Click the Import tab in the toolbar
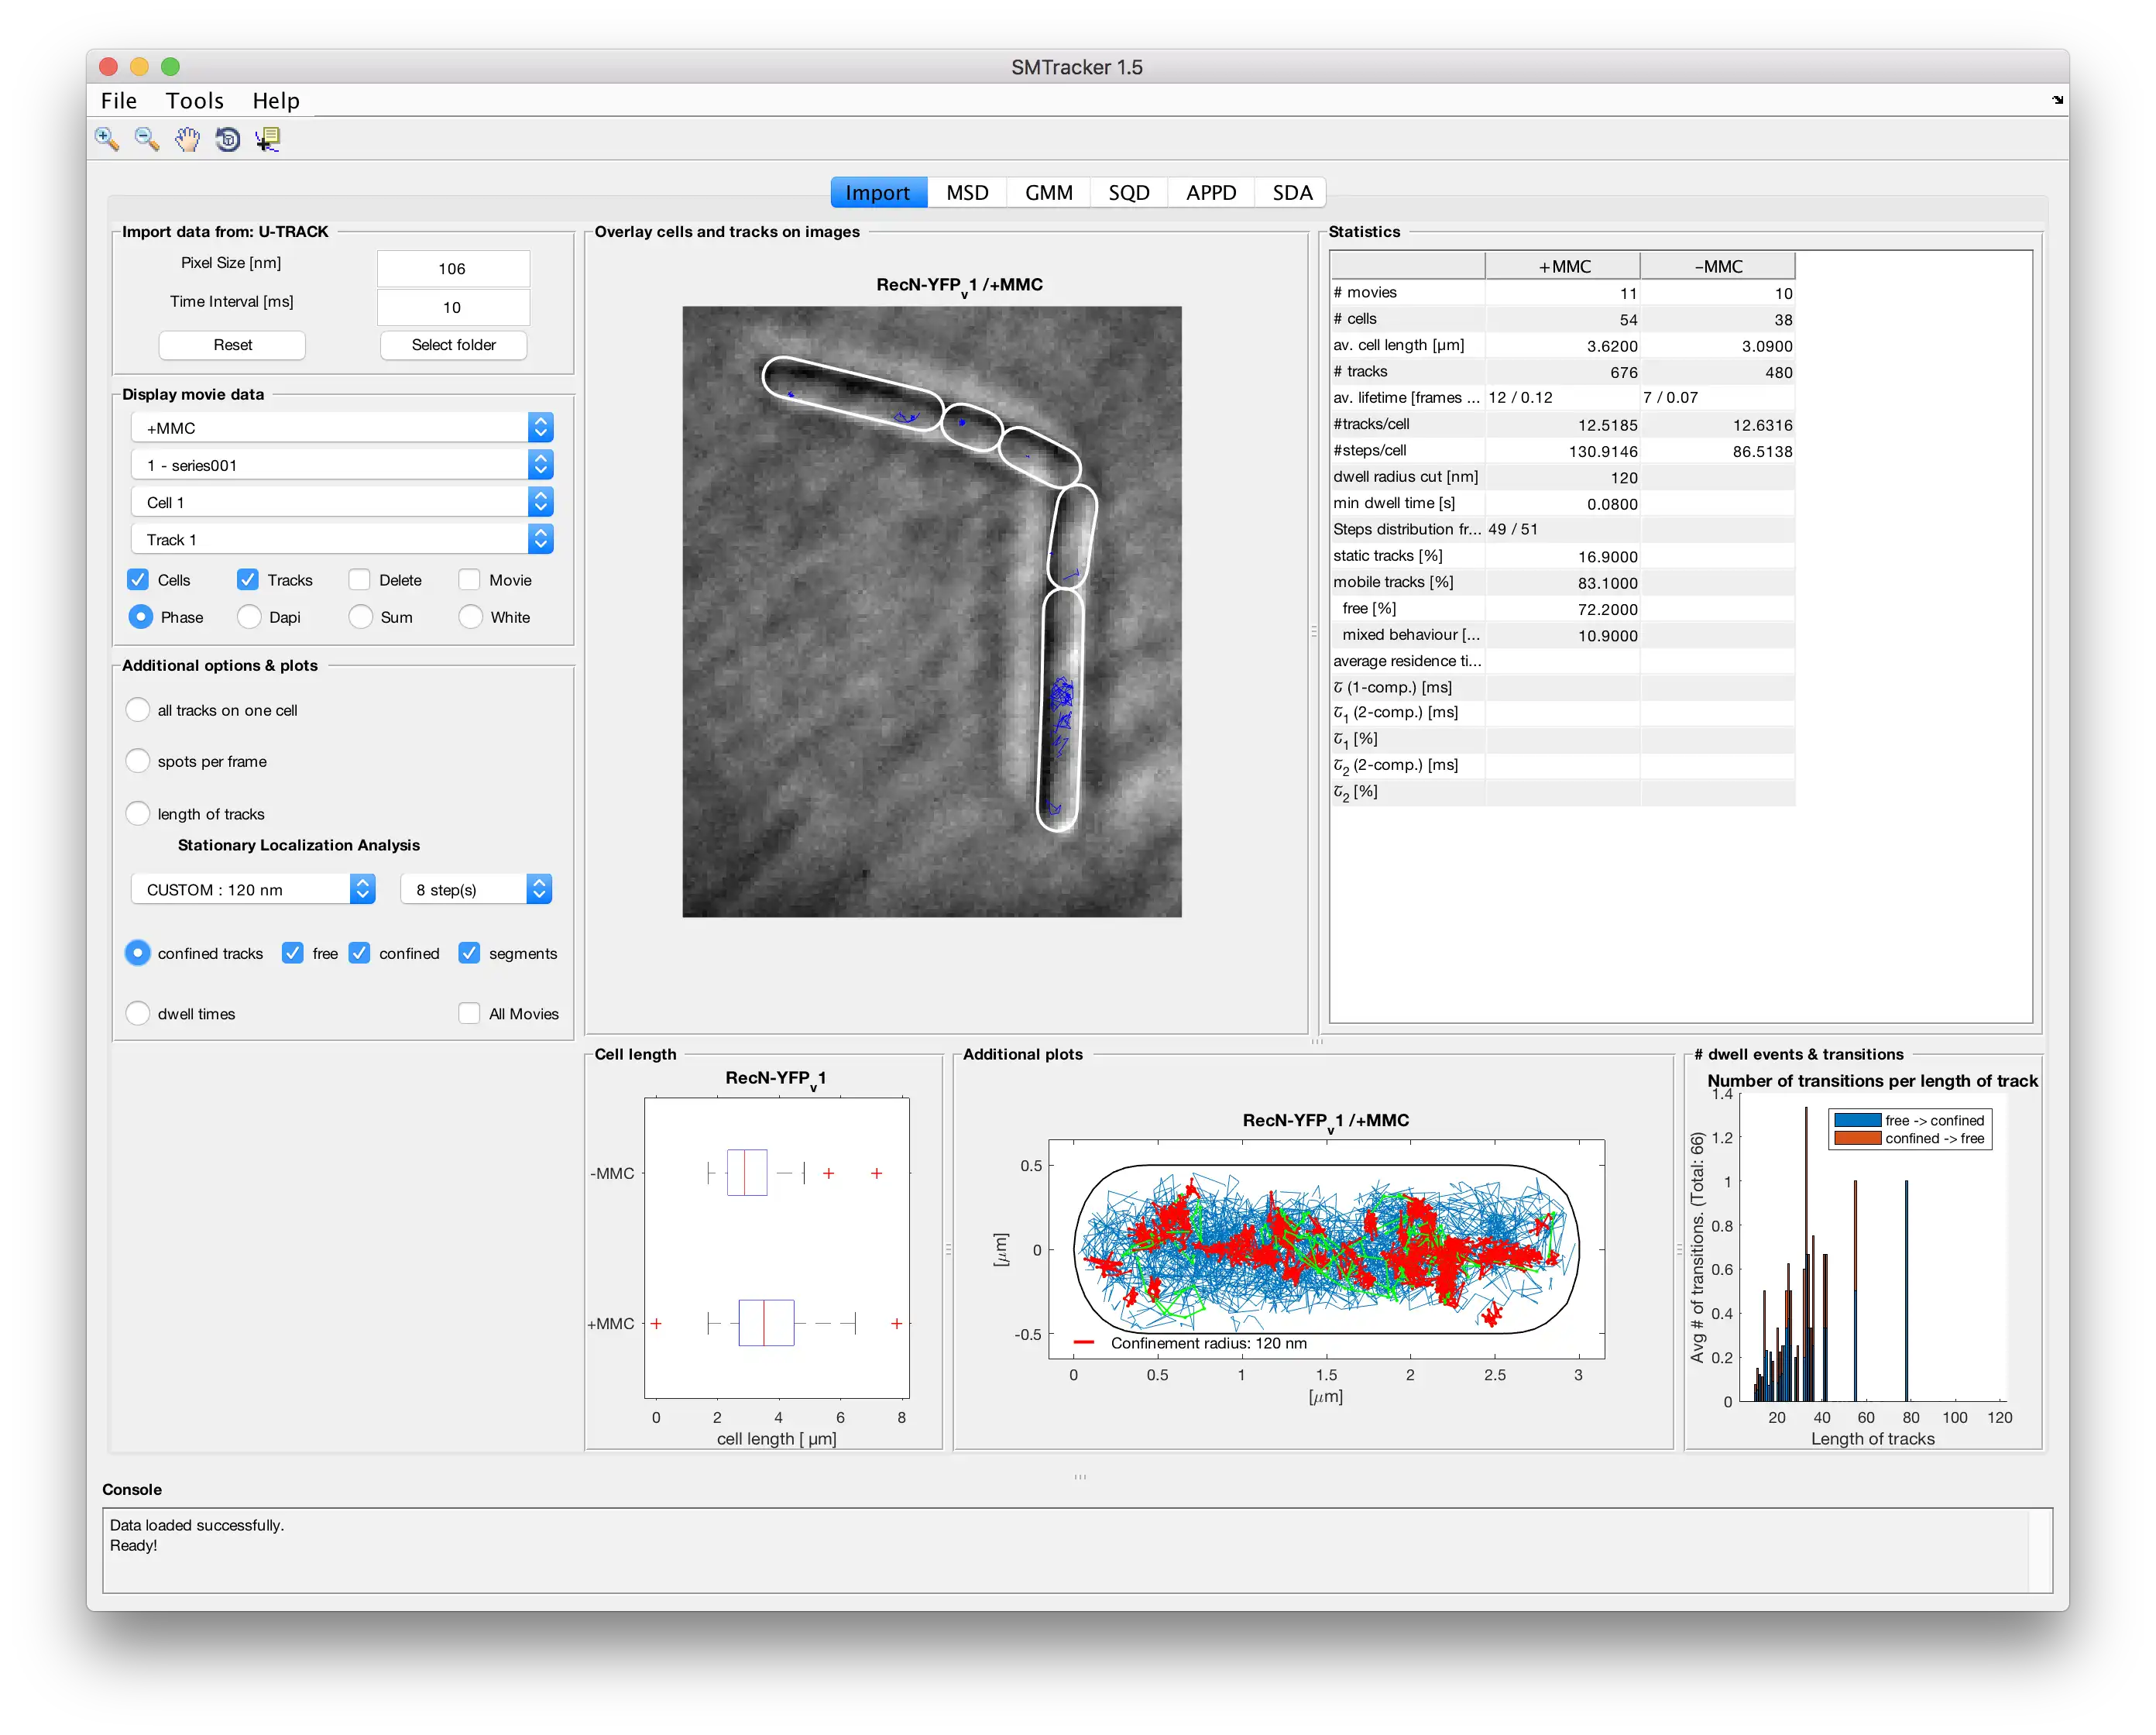Screen dimensions: 2156x1735 click(871, 191)
